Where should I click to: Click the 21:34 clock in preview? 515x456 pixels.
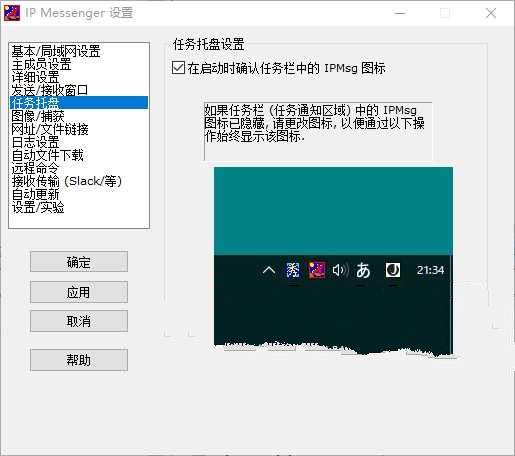pos(430,270)
